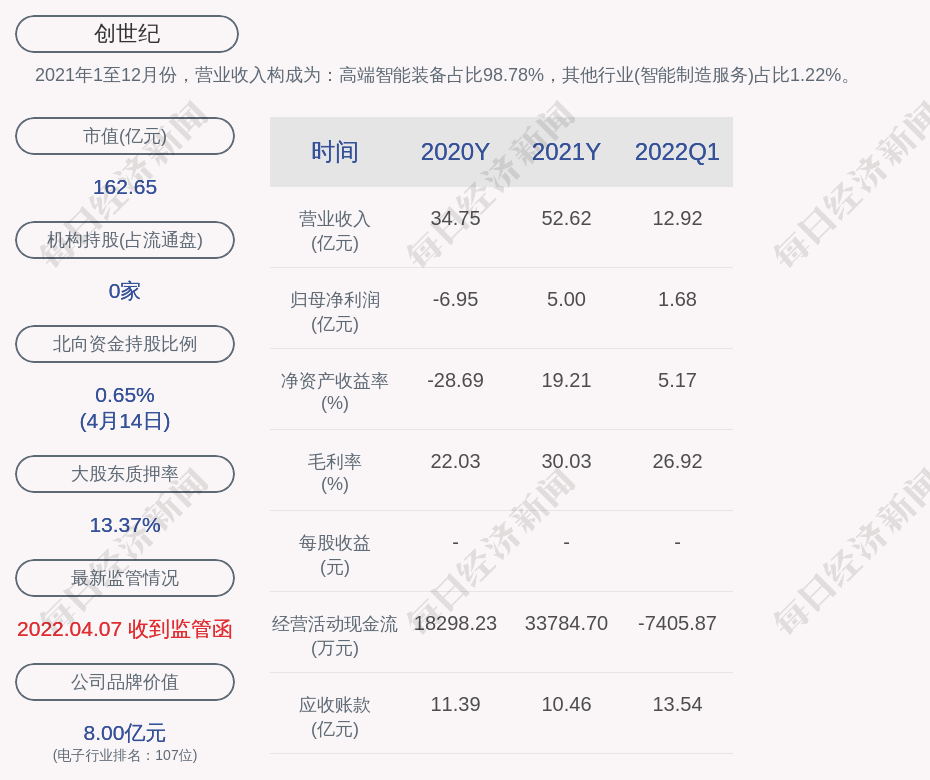The height and width of the screenshot is (780, 930).
Task: Choose the 2022Q1 column header
Action: [x=677, y=152]
